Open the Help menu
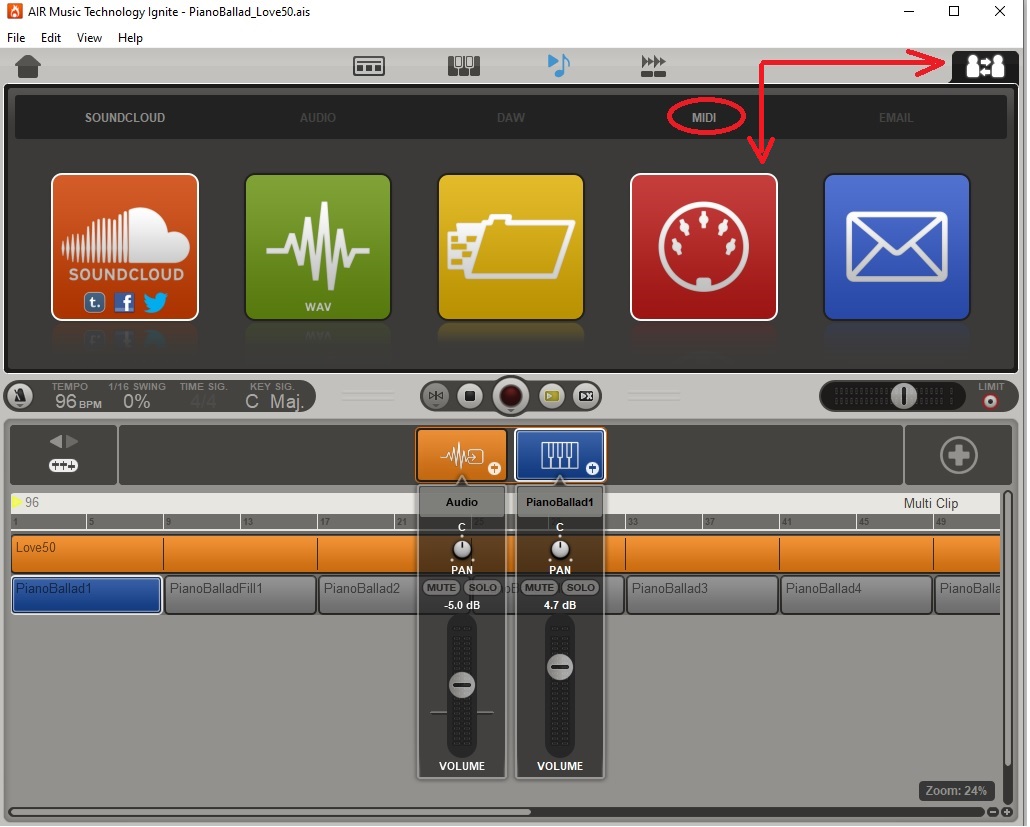 [x=130, y=37]
